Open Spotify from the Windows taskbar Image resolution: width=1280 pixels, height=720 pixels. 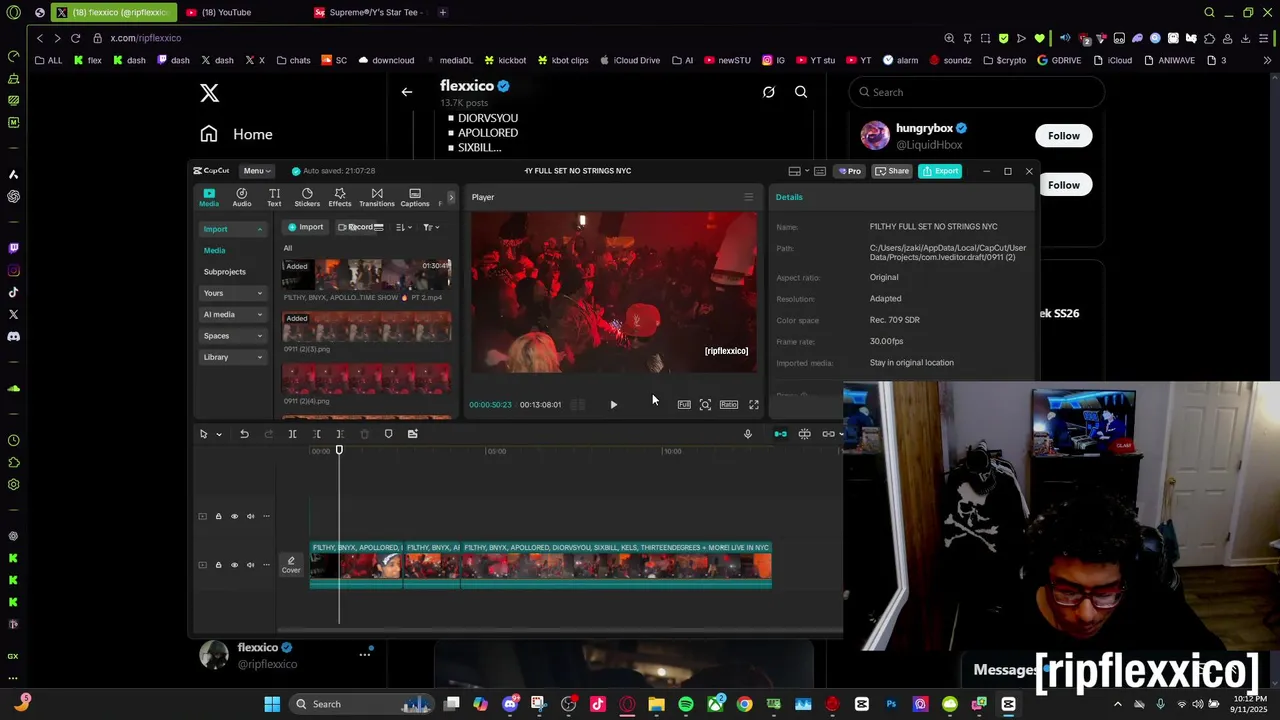click(686, 704)
